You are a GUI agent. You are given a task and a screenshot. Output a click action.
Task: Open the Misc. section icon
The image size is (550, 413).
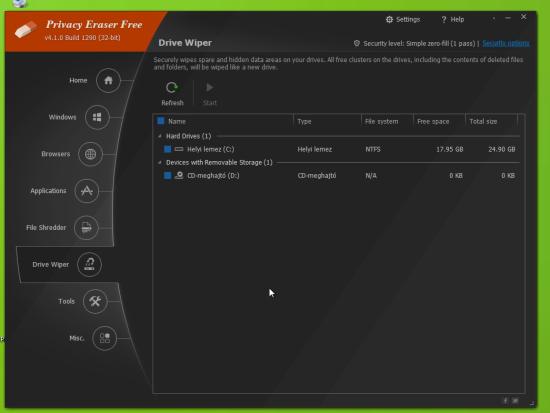104,338
